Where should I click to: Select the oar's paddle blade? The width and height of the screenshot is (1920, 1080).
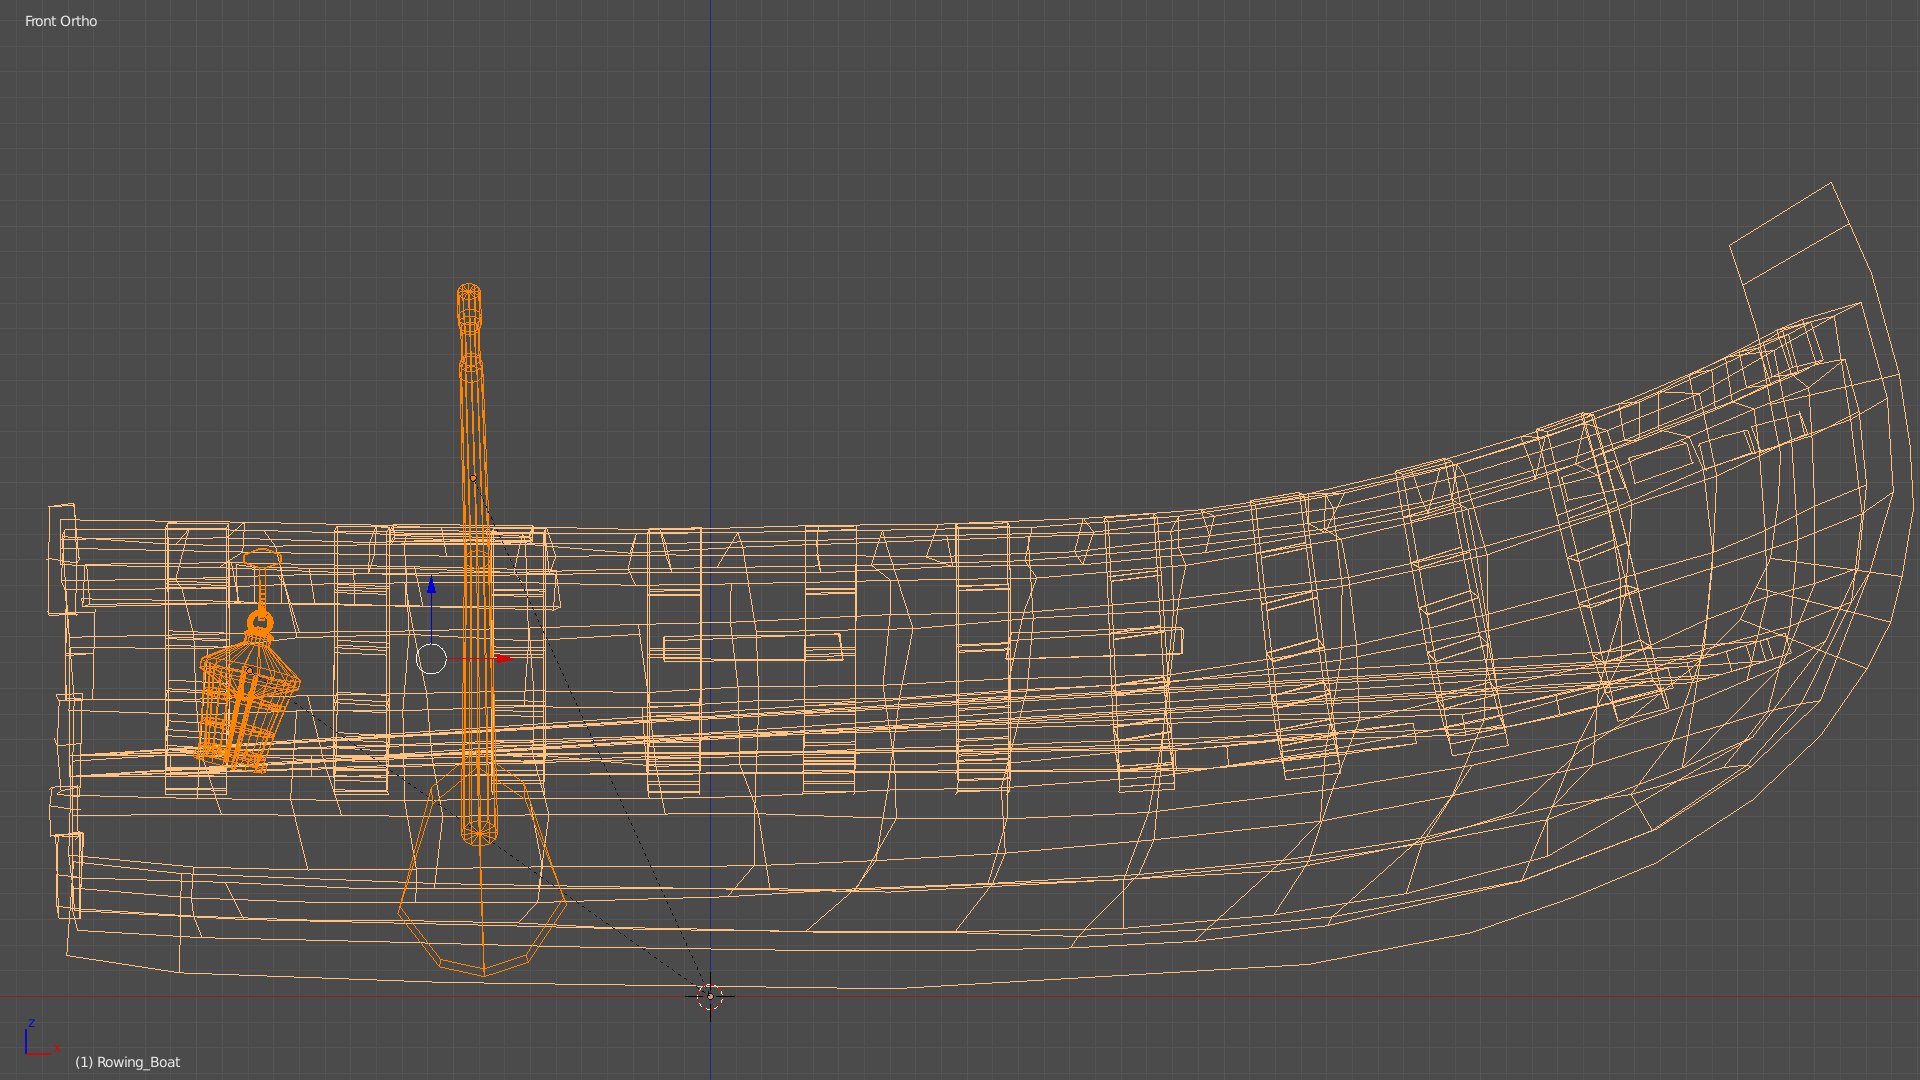(483, 905)
